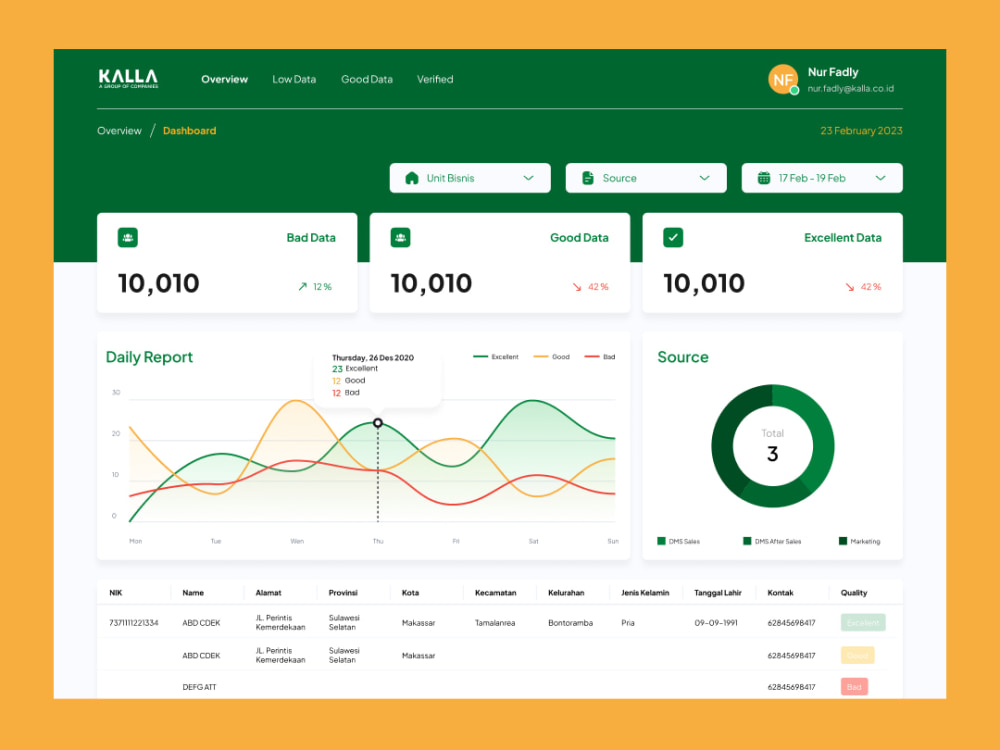
Task: Click the NIK cell 7371111221334
Action: [x=133, y=622]
